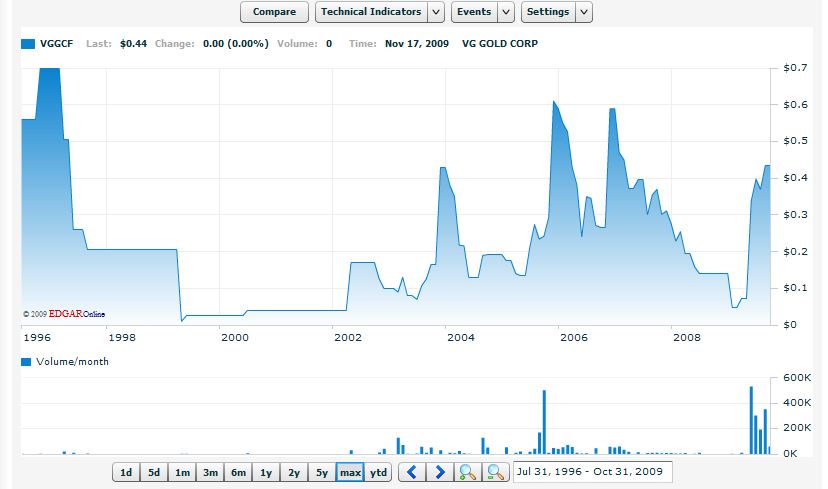Image resolution: width=828 pixels, height=489 pixels.
Task: Click the 600K volume axis label
Action: pos(797,378)
